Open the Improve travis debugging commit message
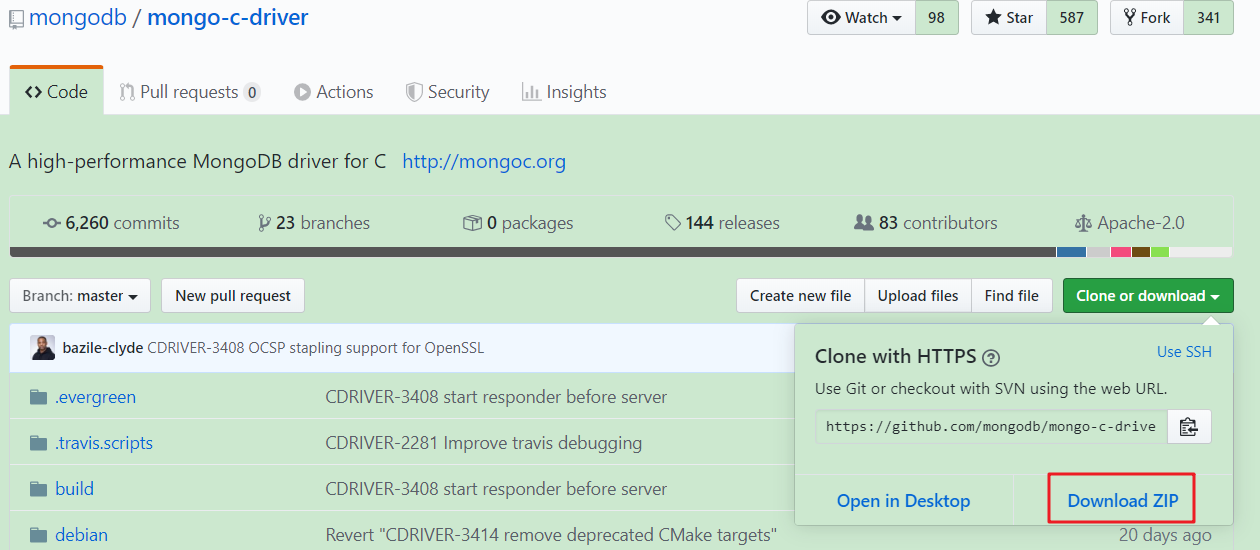The height and width of the screenshot is (550, 1260). coord(484,443)
